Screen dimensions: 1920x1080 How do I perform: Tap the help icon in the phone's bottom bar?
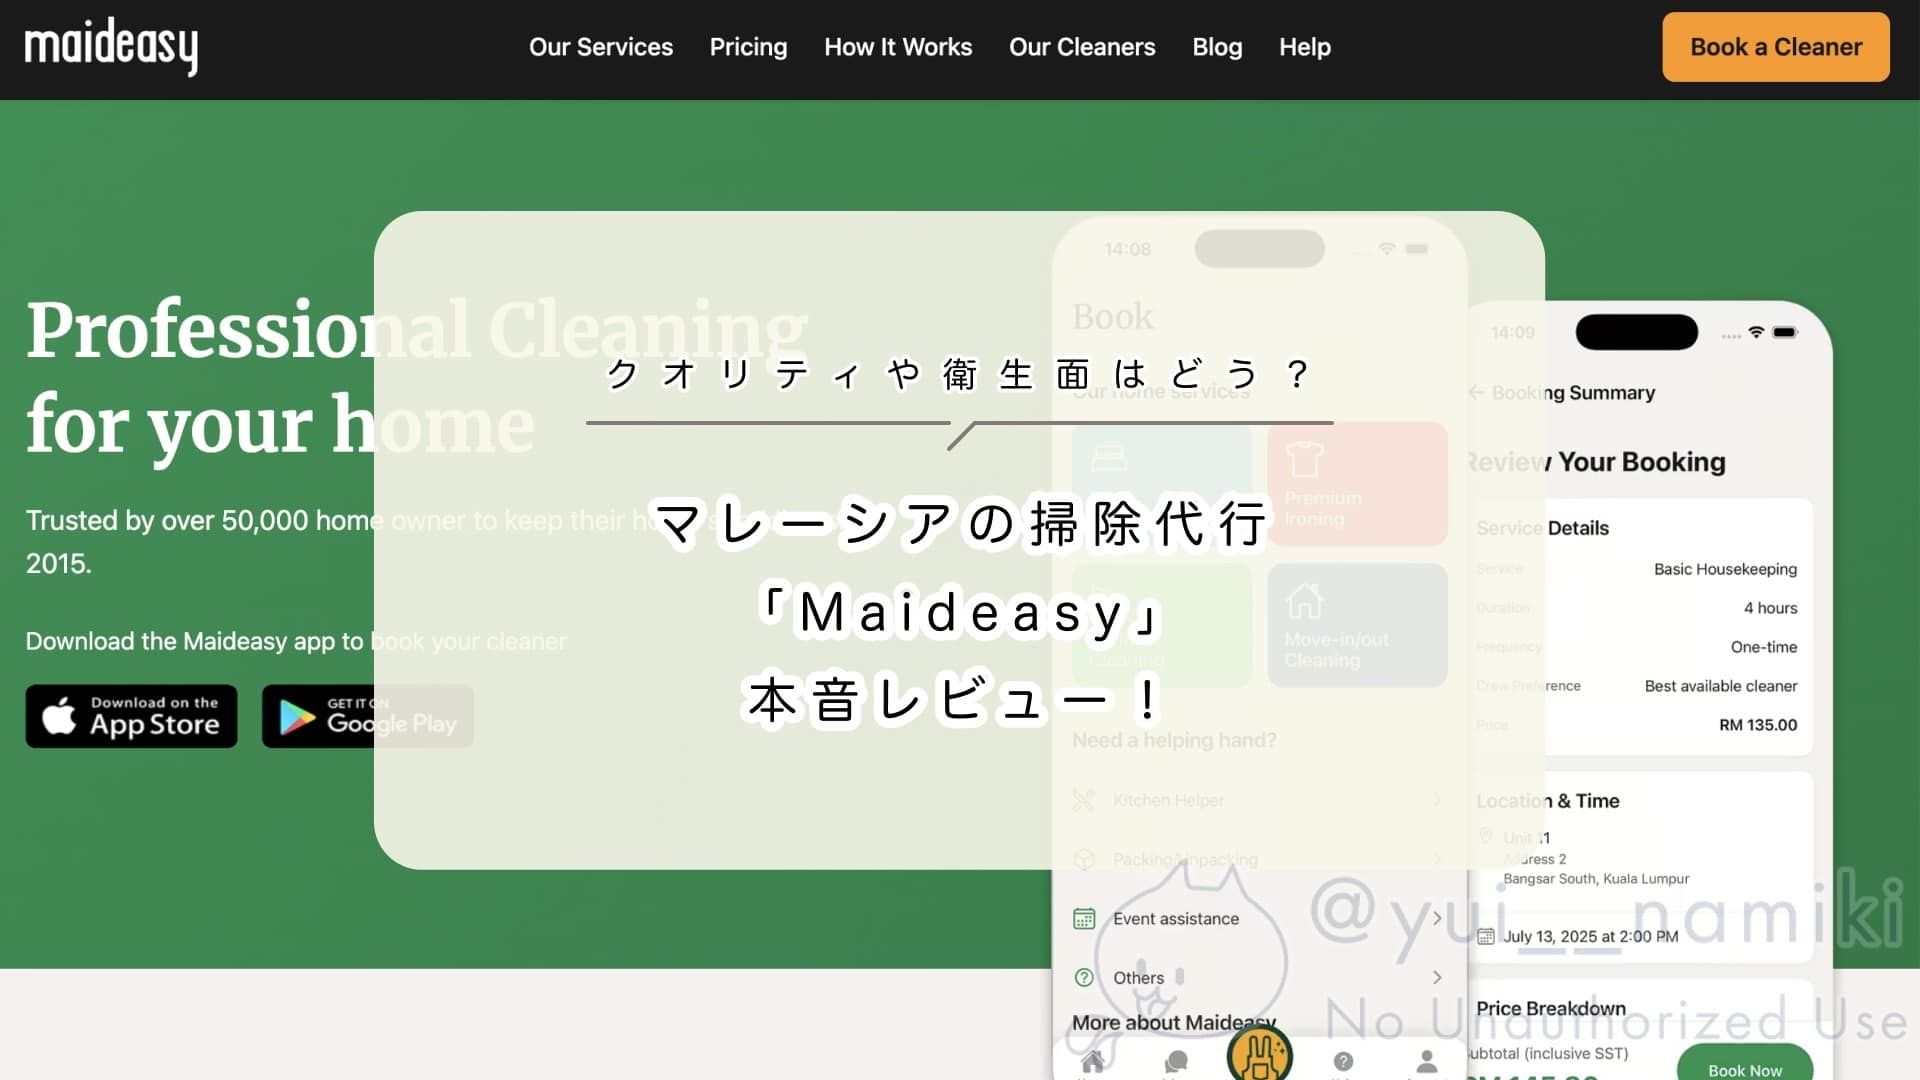point(1343,1061)
